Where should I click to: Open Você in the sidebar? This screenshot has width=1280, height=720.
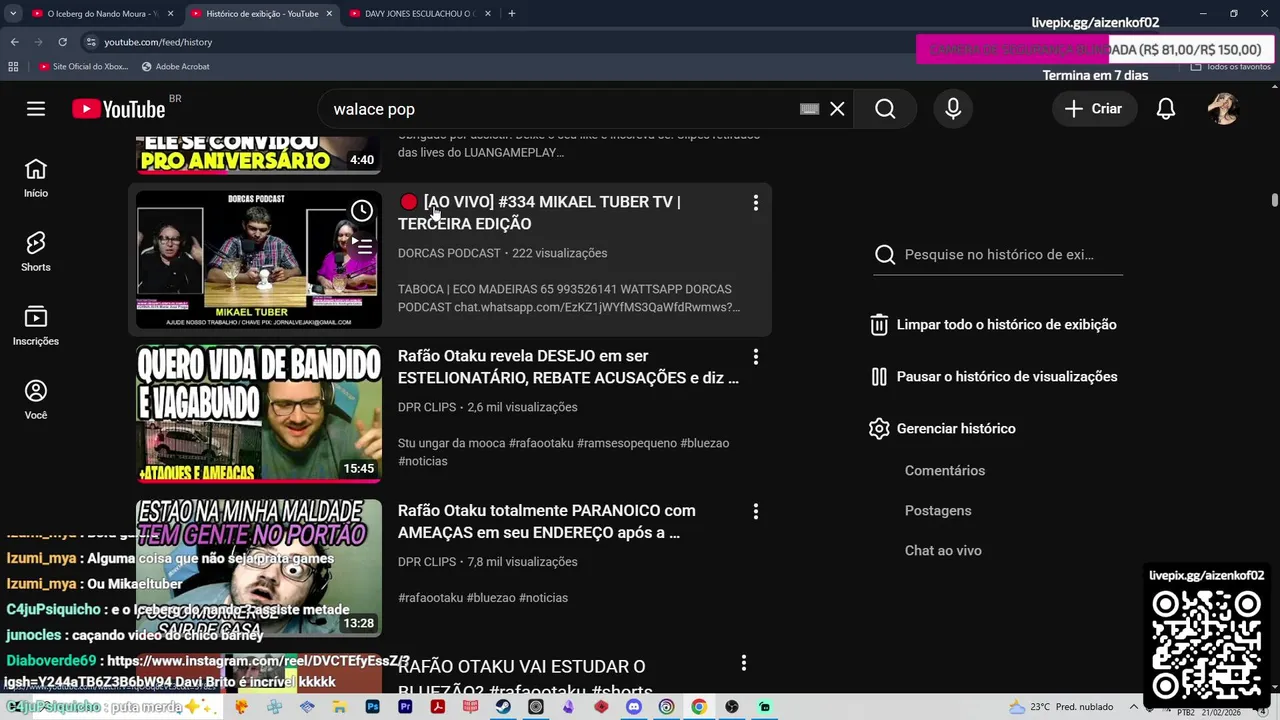coord(36,401)
